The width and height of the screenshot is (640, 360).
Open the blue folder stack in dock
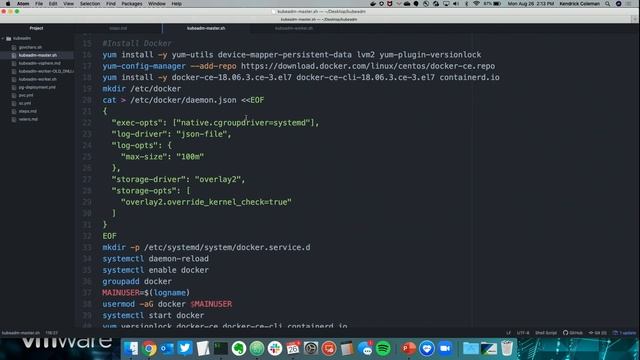click(471, 349)
